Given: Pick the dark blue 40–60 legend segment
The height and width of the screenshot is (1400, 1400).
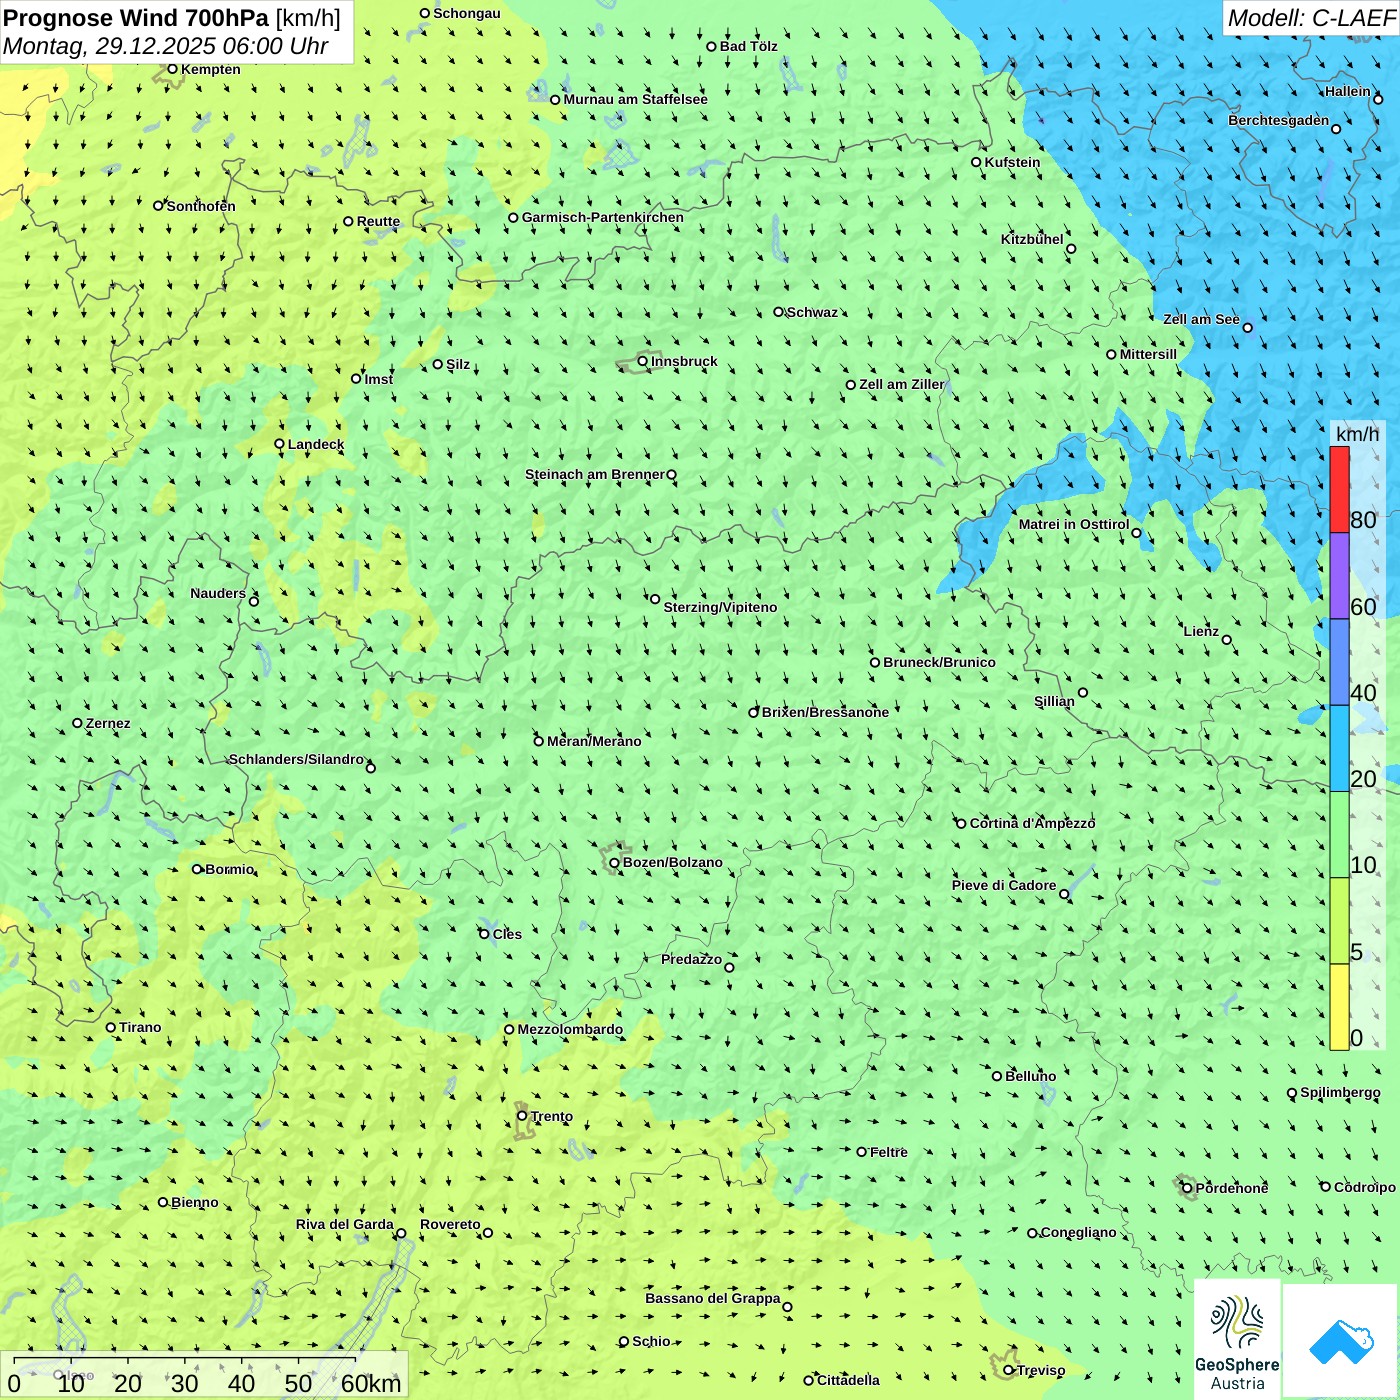Looking at the screenshot, I should click(x=1339, y=662).
